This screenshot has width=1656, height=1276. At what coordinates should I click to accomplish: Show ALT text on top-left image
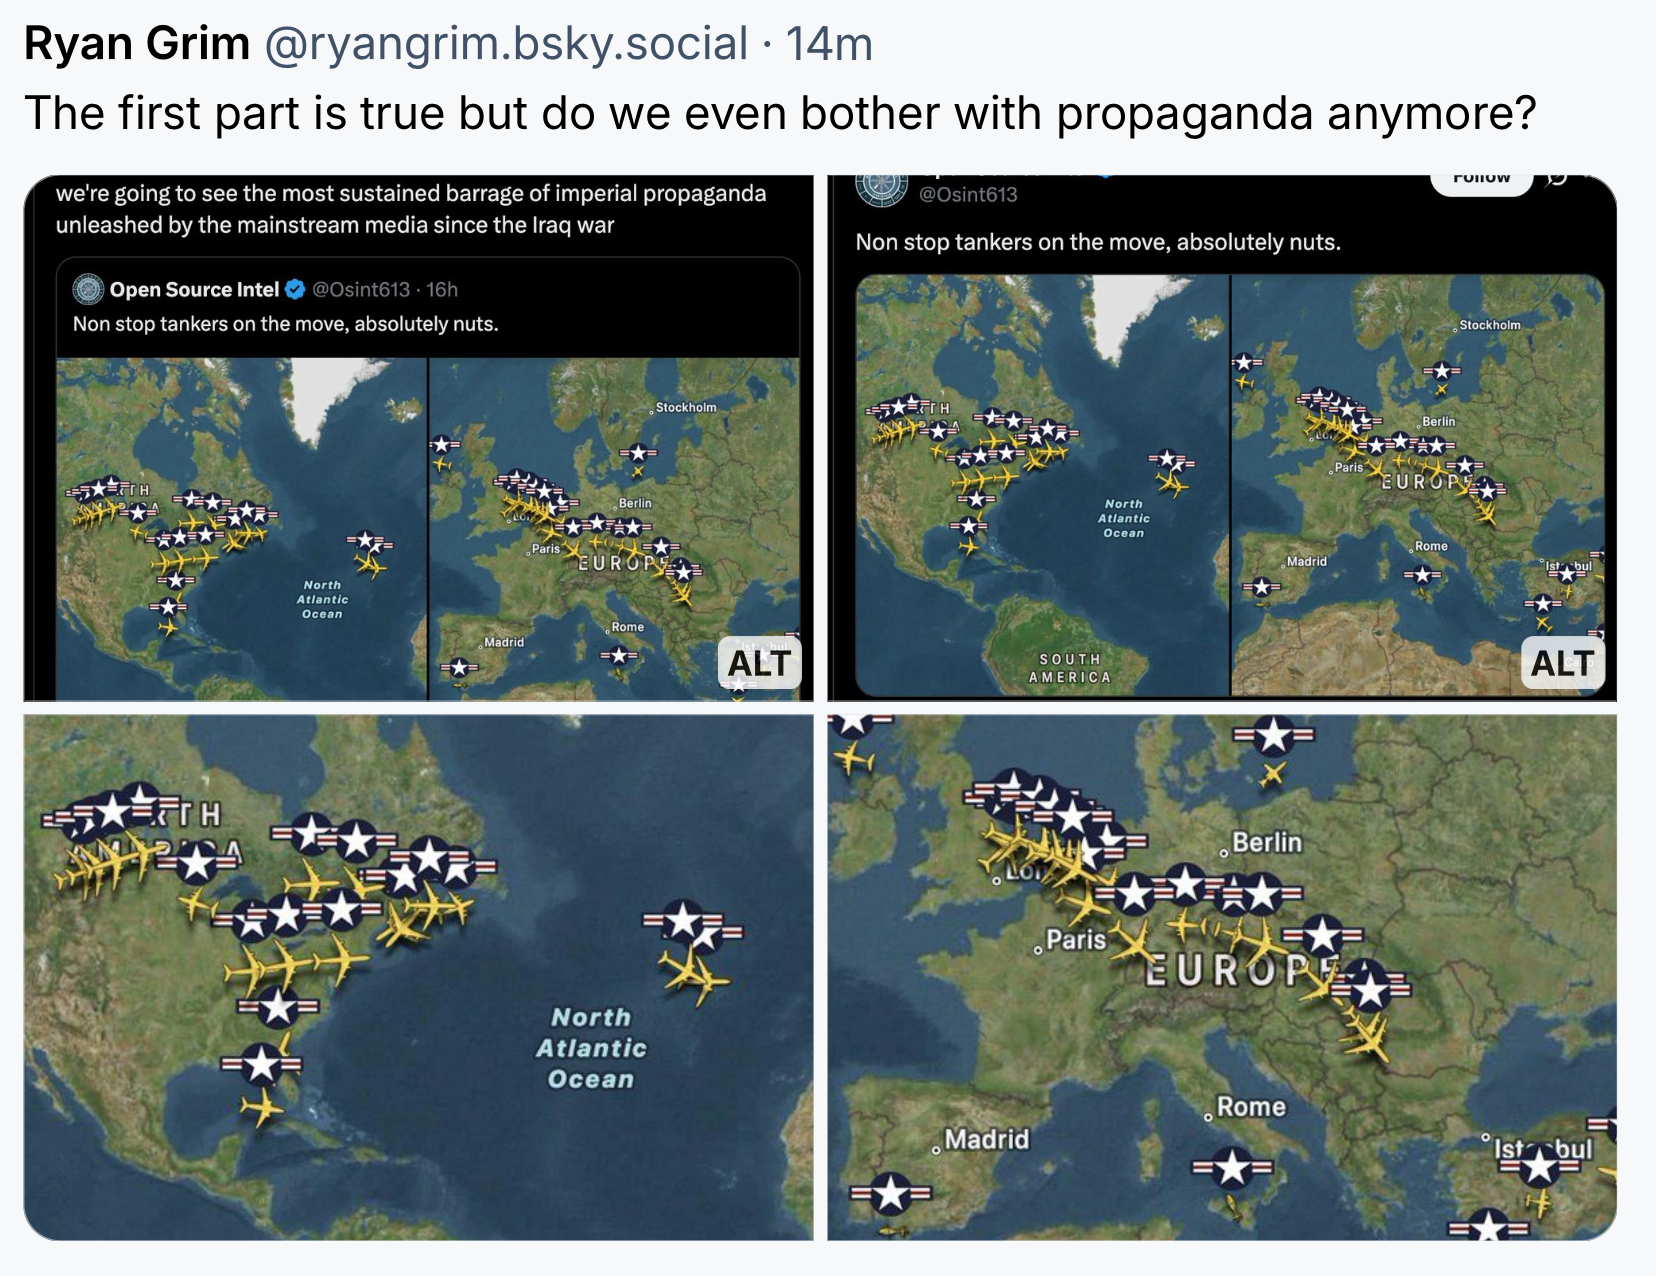[759, 663]
